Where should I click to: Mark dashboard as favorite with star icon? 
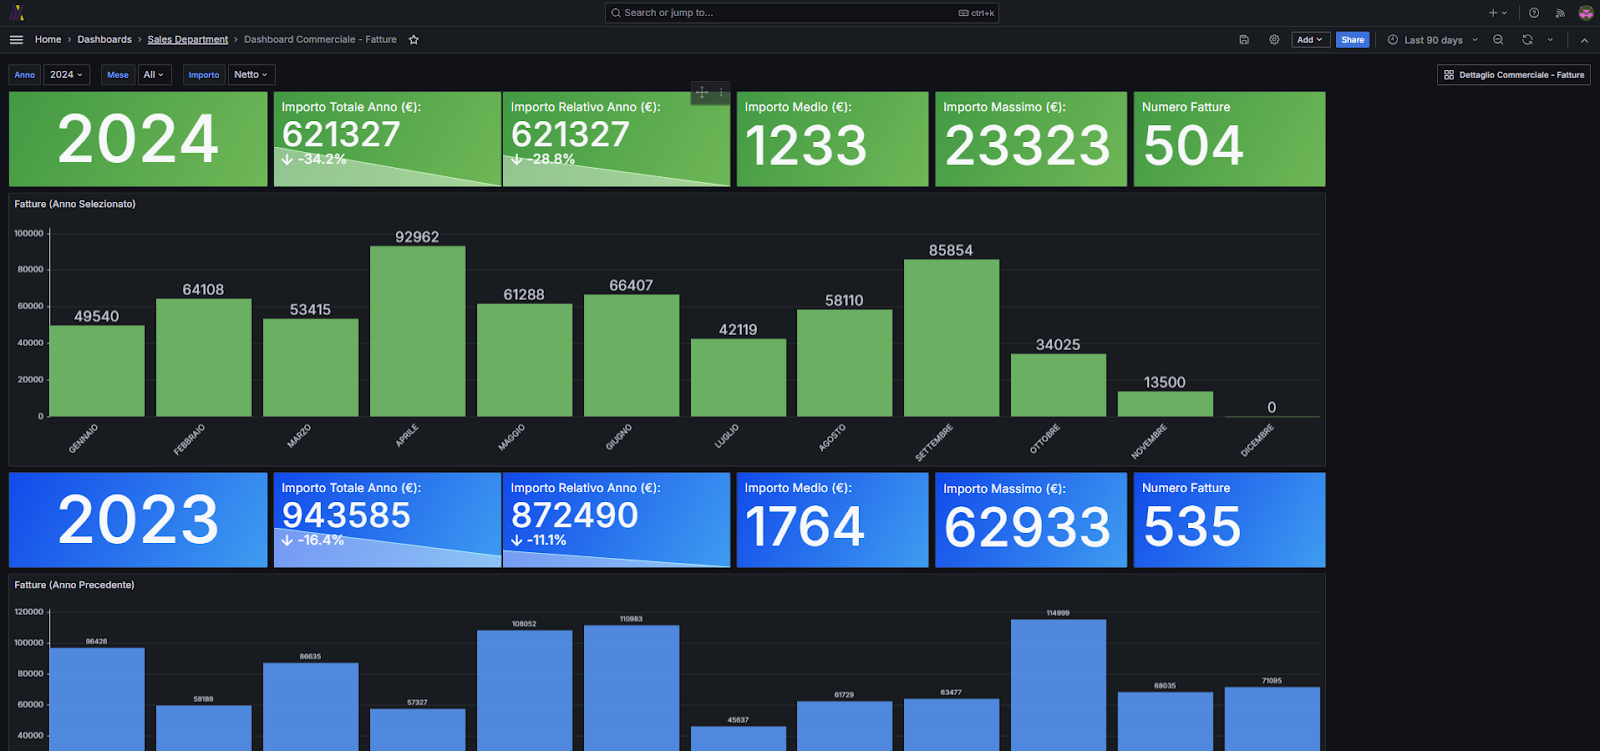[x=414, y=40]
